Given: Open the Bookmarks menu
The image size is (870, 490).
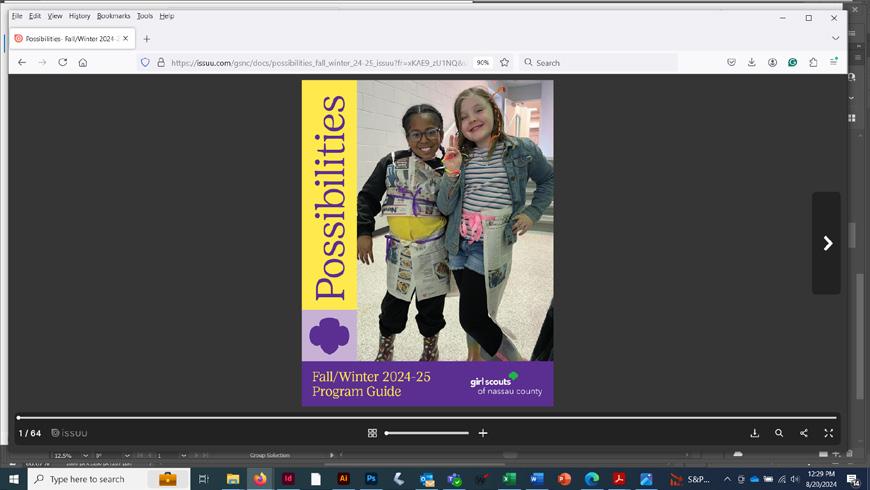Looking at the screenshot, I should point(113,16).
